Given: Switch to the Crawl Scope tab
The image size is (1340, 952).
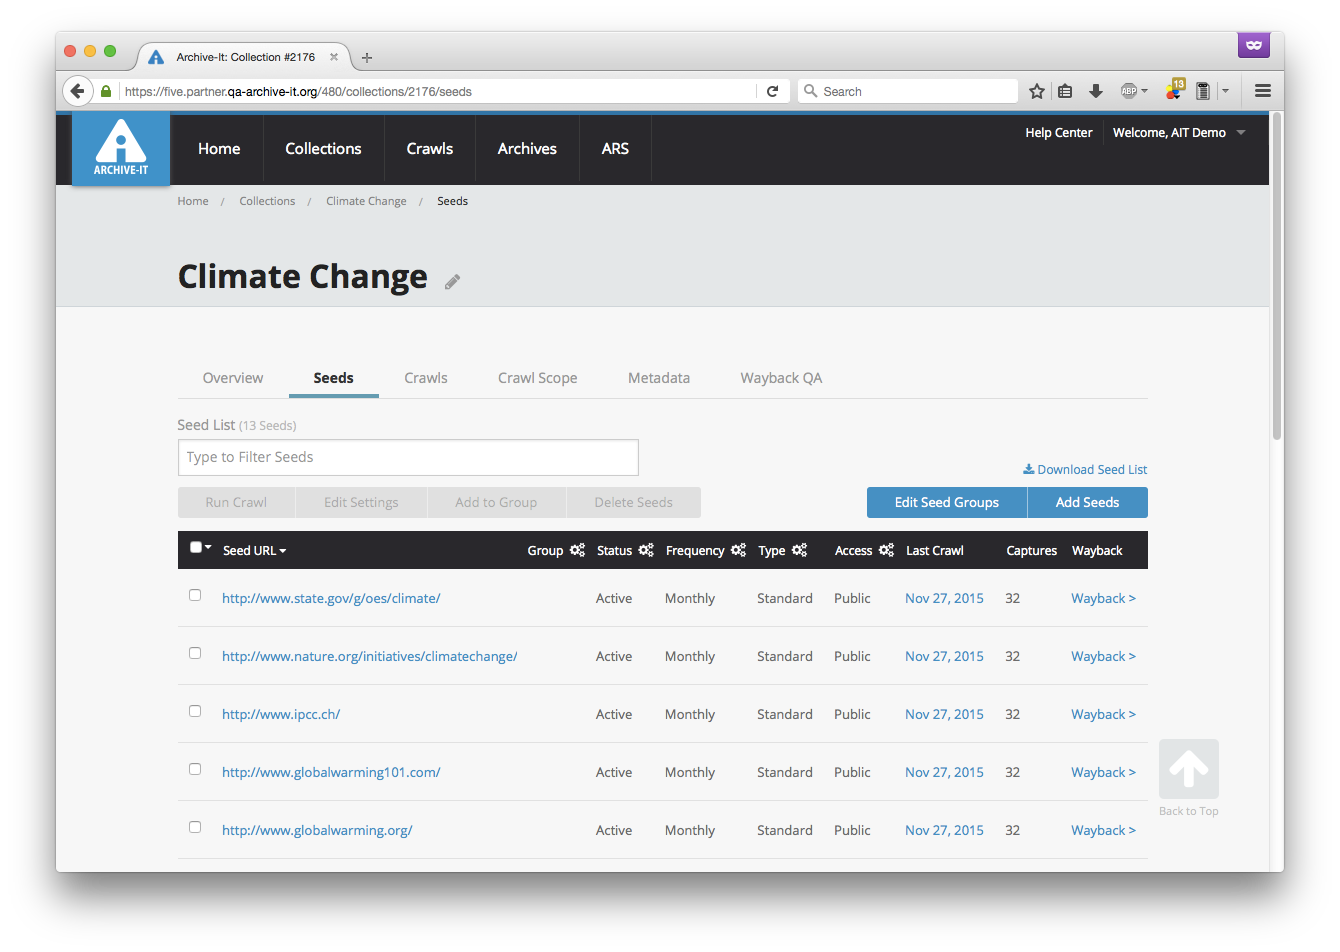Looking at the screenshot, I should (x=537, y=378).
